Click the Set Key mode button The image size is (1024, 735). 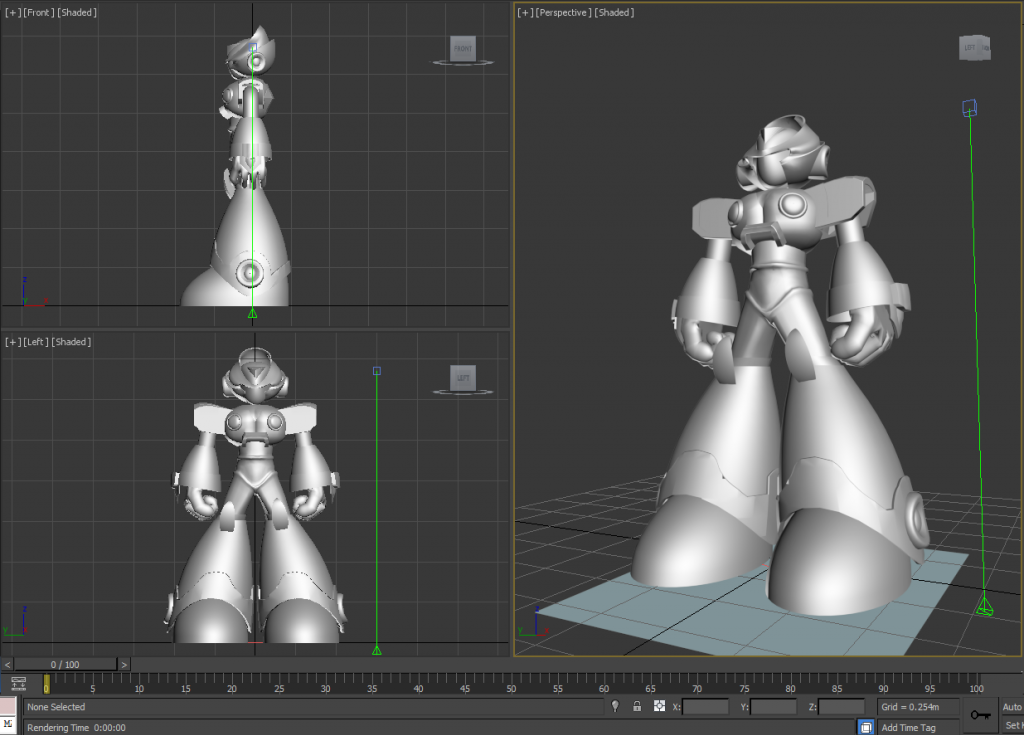[x=1014, y=725]
